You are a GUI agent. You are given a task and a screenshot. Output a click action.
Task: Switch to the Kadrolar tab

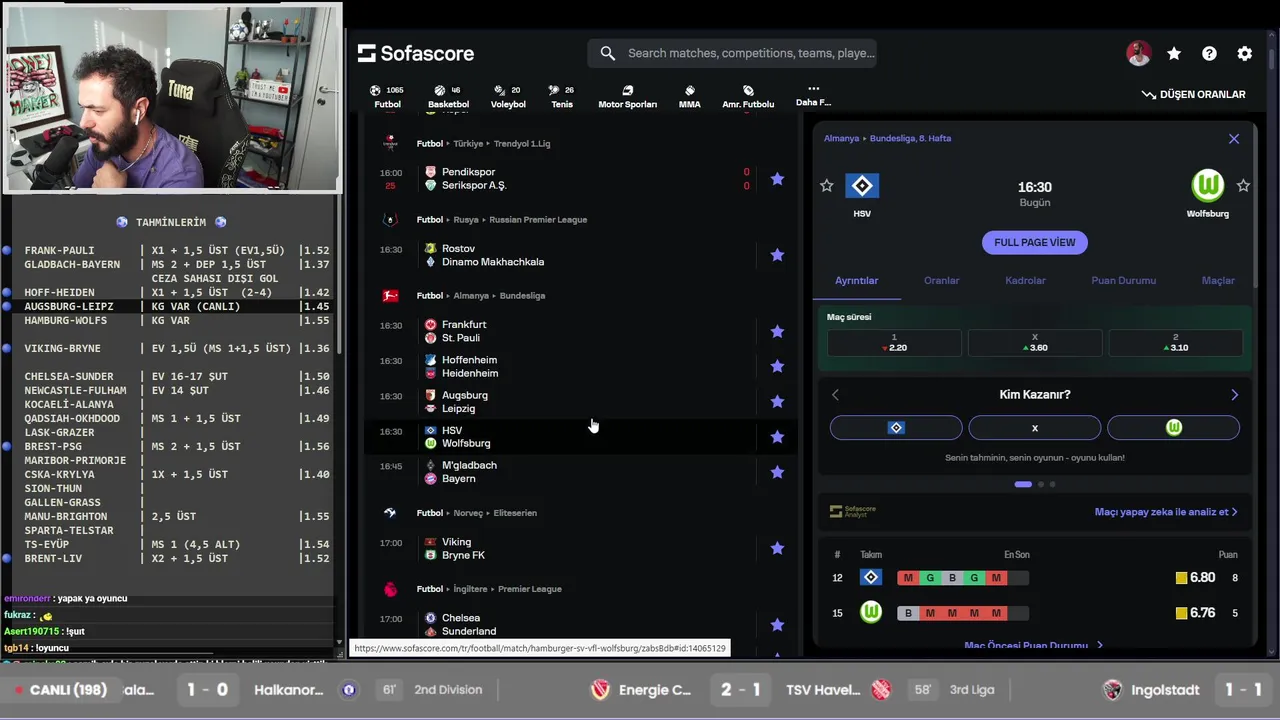(1025, 281)
